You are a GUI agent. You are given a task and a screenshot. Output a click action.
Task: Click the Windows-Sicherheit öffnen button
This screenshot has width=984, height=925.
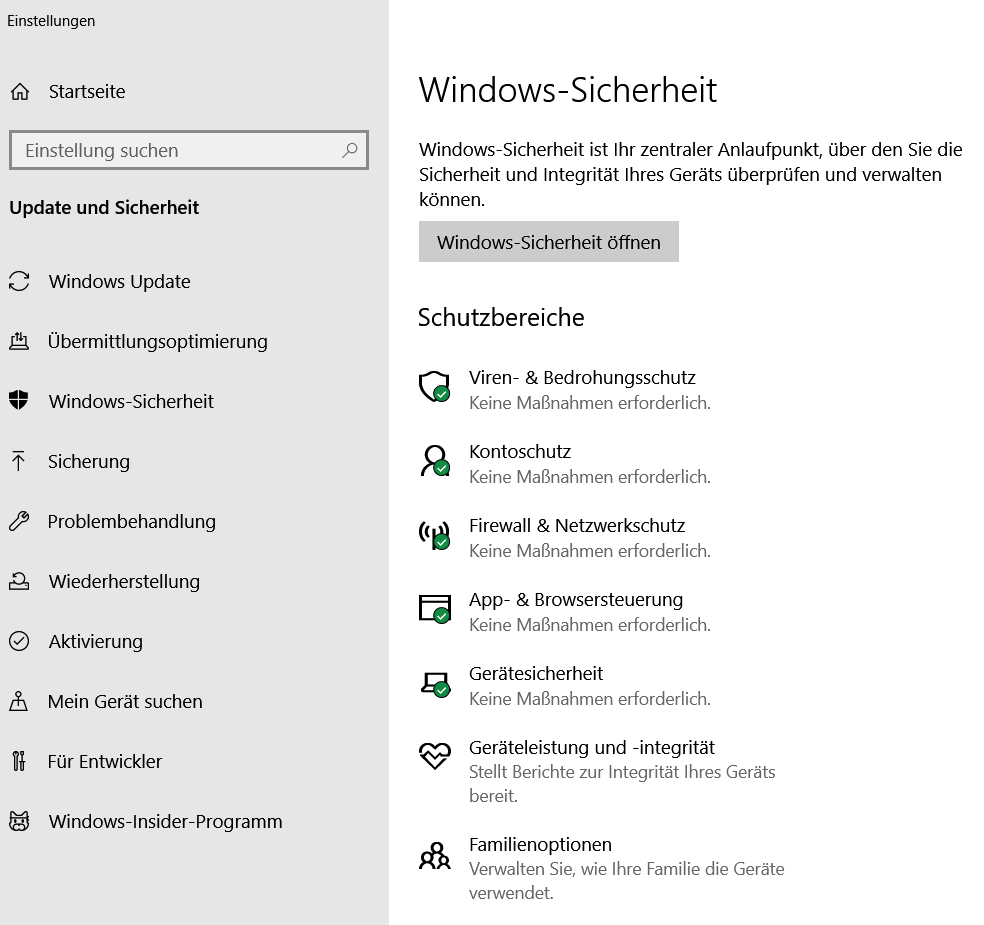548,242
